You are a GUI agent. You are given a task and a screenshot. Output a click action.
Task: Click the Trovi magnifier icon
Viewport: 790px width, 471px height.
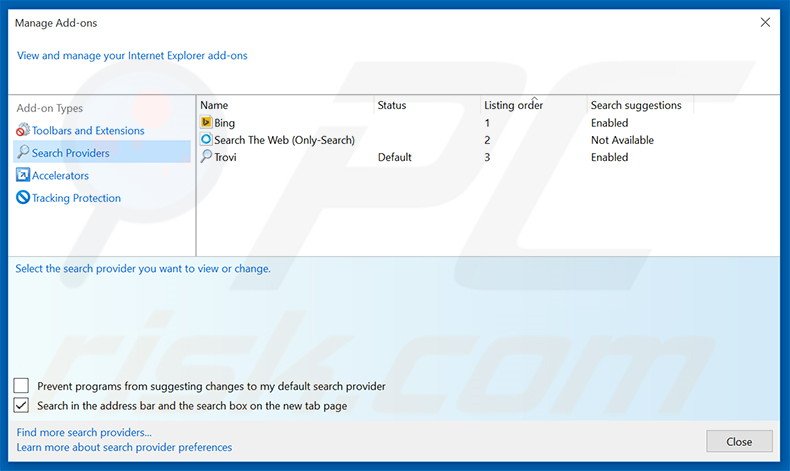[x=206, y=157]
